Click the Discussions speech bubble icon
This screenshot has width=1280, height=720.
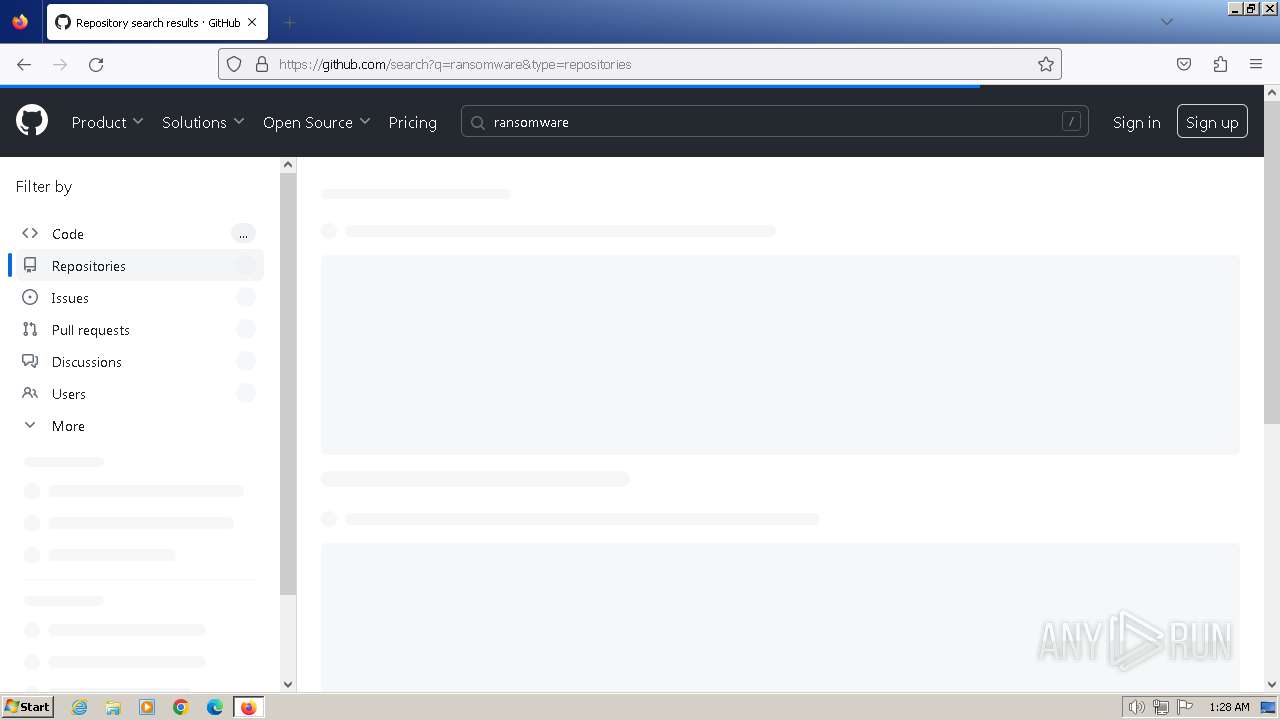[x=30, y=361]
